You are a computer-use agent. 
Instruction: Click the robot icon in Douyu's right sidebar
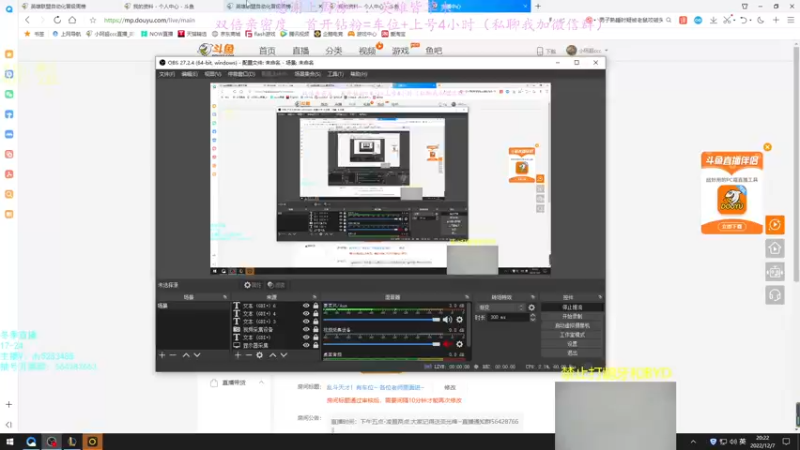click(x=774, y=272)
